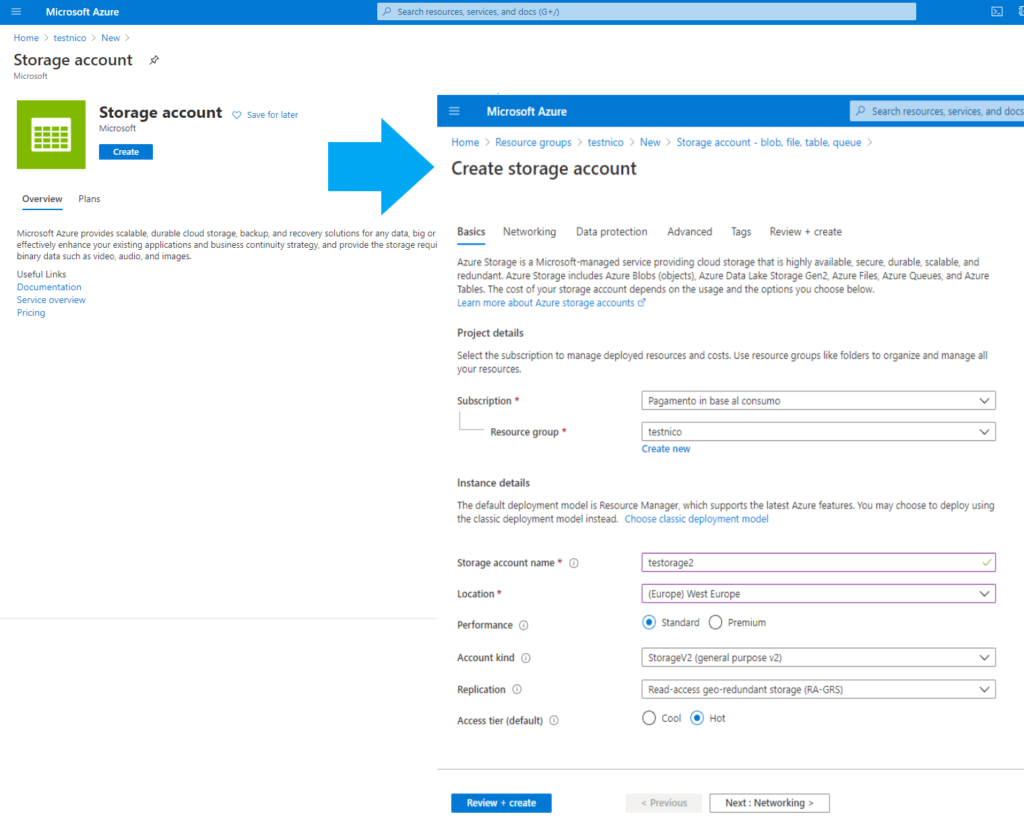Viewport: 1024px width, 837px height.
Task: Click New breadcrumb in Create storage account page
Action: [650, 142]
